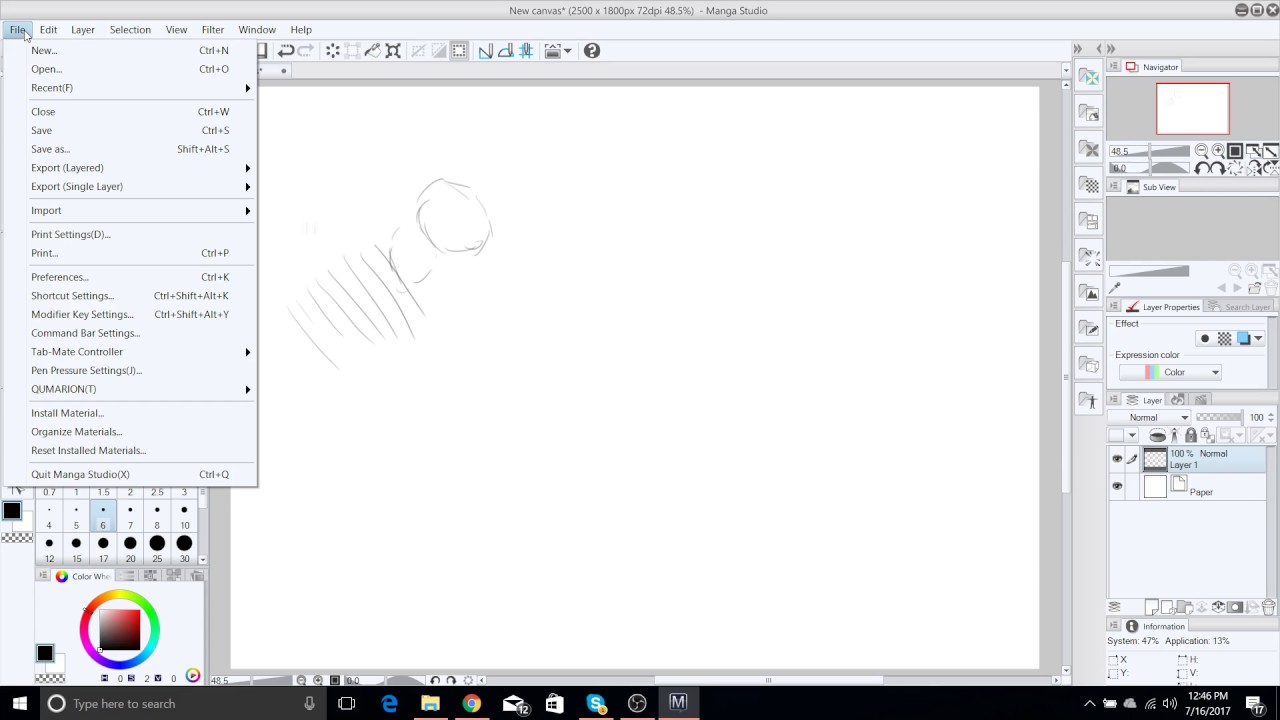Image resolution: width=1280 pixels, height=720 pixels.
Task: Open the Edit menu
Action: coord(48,30)
